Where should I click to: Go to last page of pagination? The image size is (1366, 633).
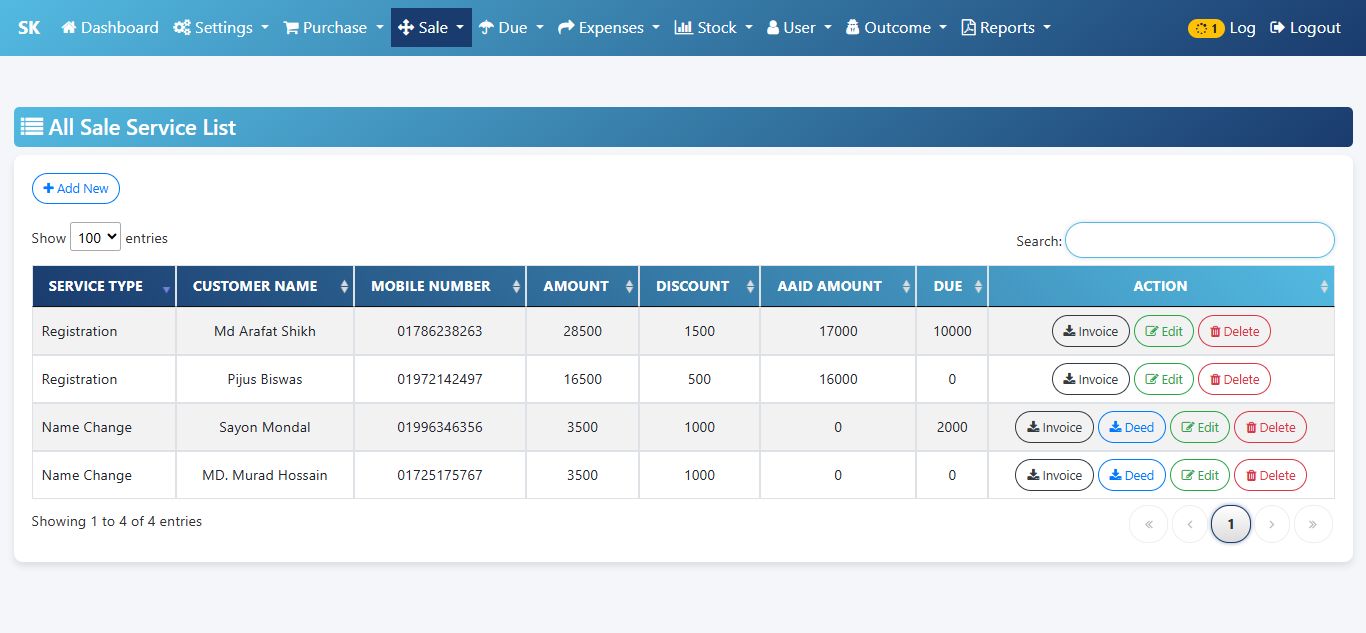1313,524
